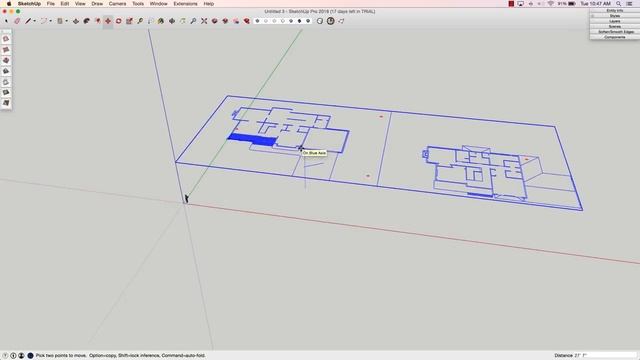Click the info status bar icon

pos(13,356)
